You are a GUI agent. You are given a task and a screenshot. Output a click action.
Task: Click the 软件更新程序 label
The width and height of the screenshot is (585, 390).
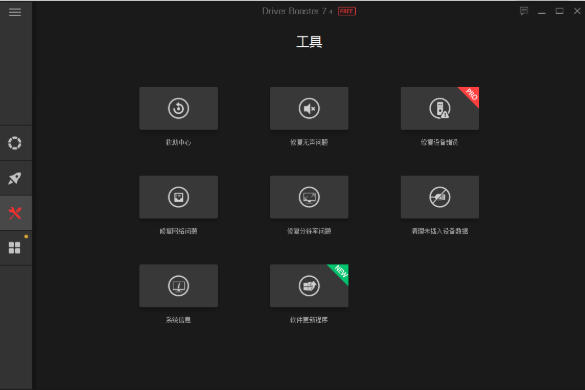point(309,320)
